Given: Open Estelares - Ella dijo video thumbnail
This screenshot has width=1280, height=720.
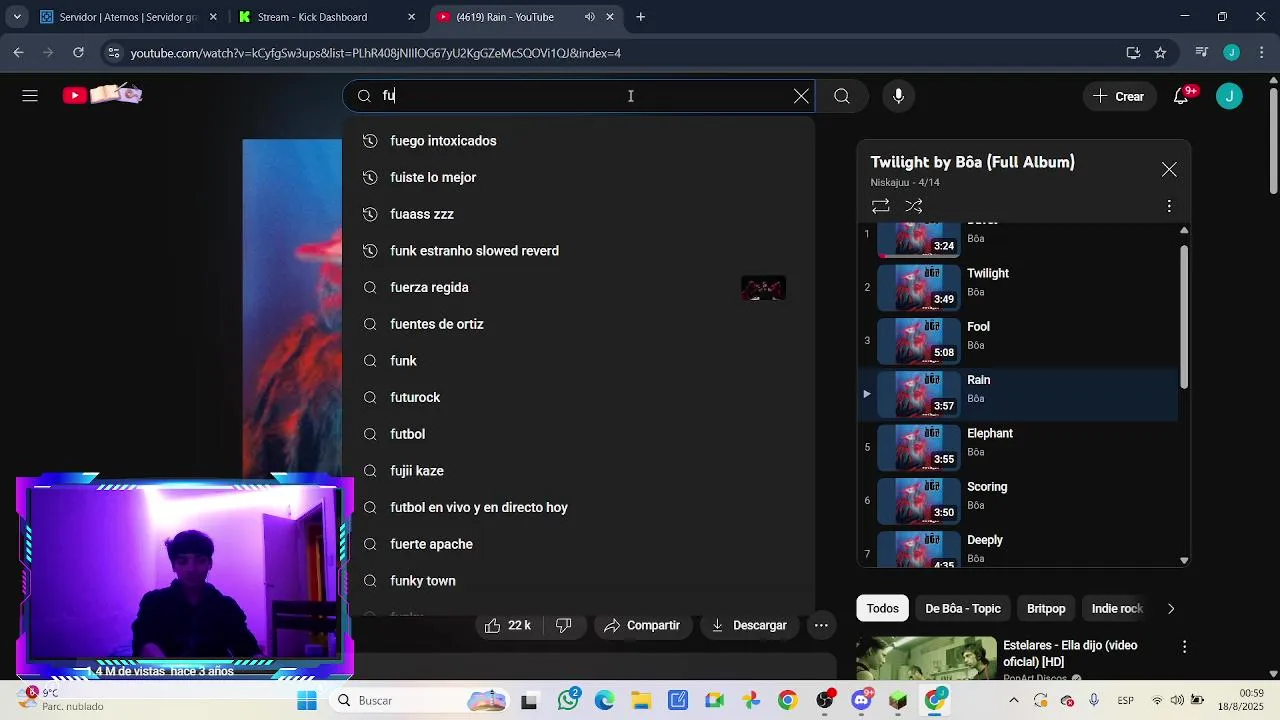Looking at the screenshot, I should tap(926, 659).
